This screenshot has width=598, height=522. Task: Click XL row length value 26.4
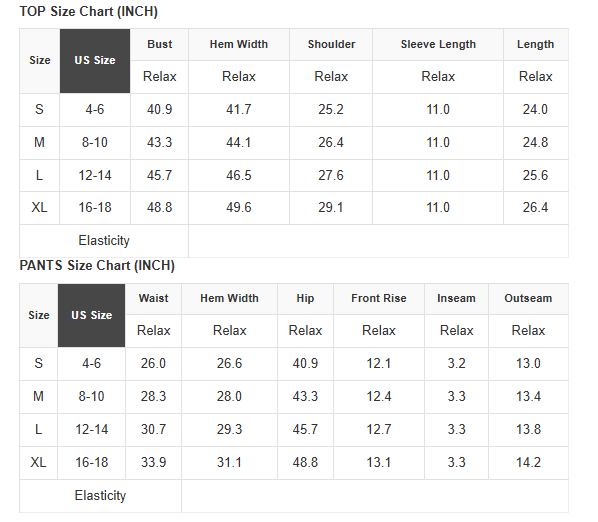(535, 208)
